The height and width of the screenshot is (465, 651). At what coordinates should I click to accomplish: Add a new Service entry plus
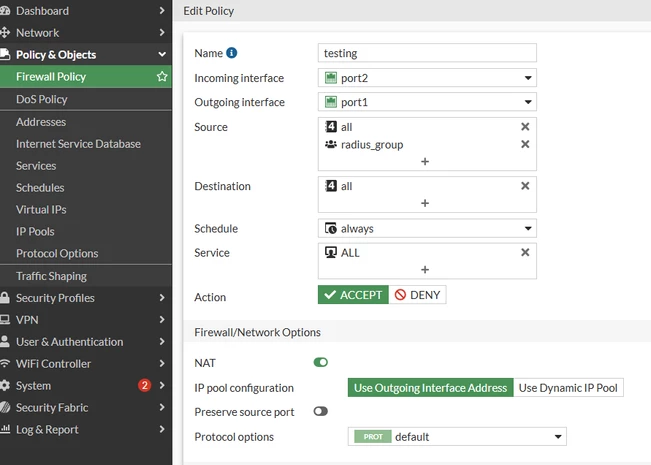[425, 270]
